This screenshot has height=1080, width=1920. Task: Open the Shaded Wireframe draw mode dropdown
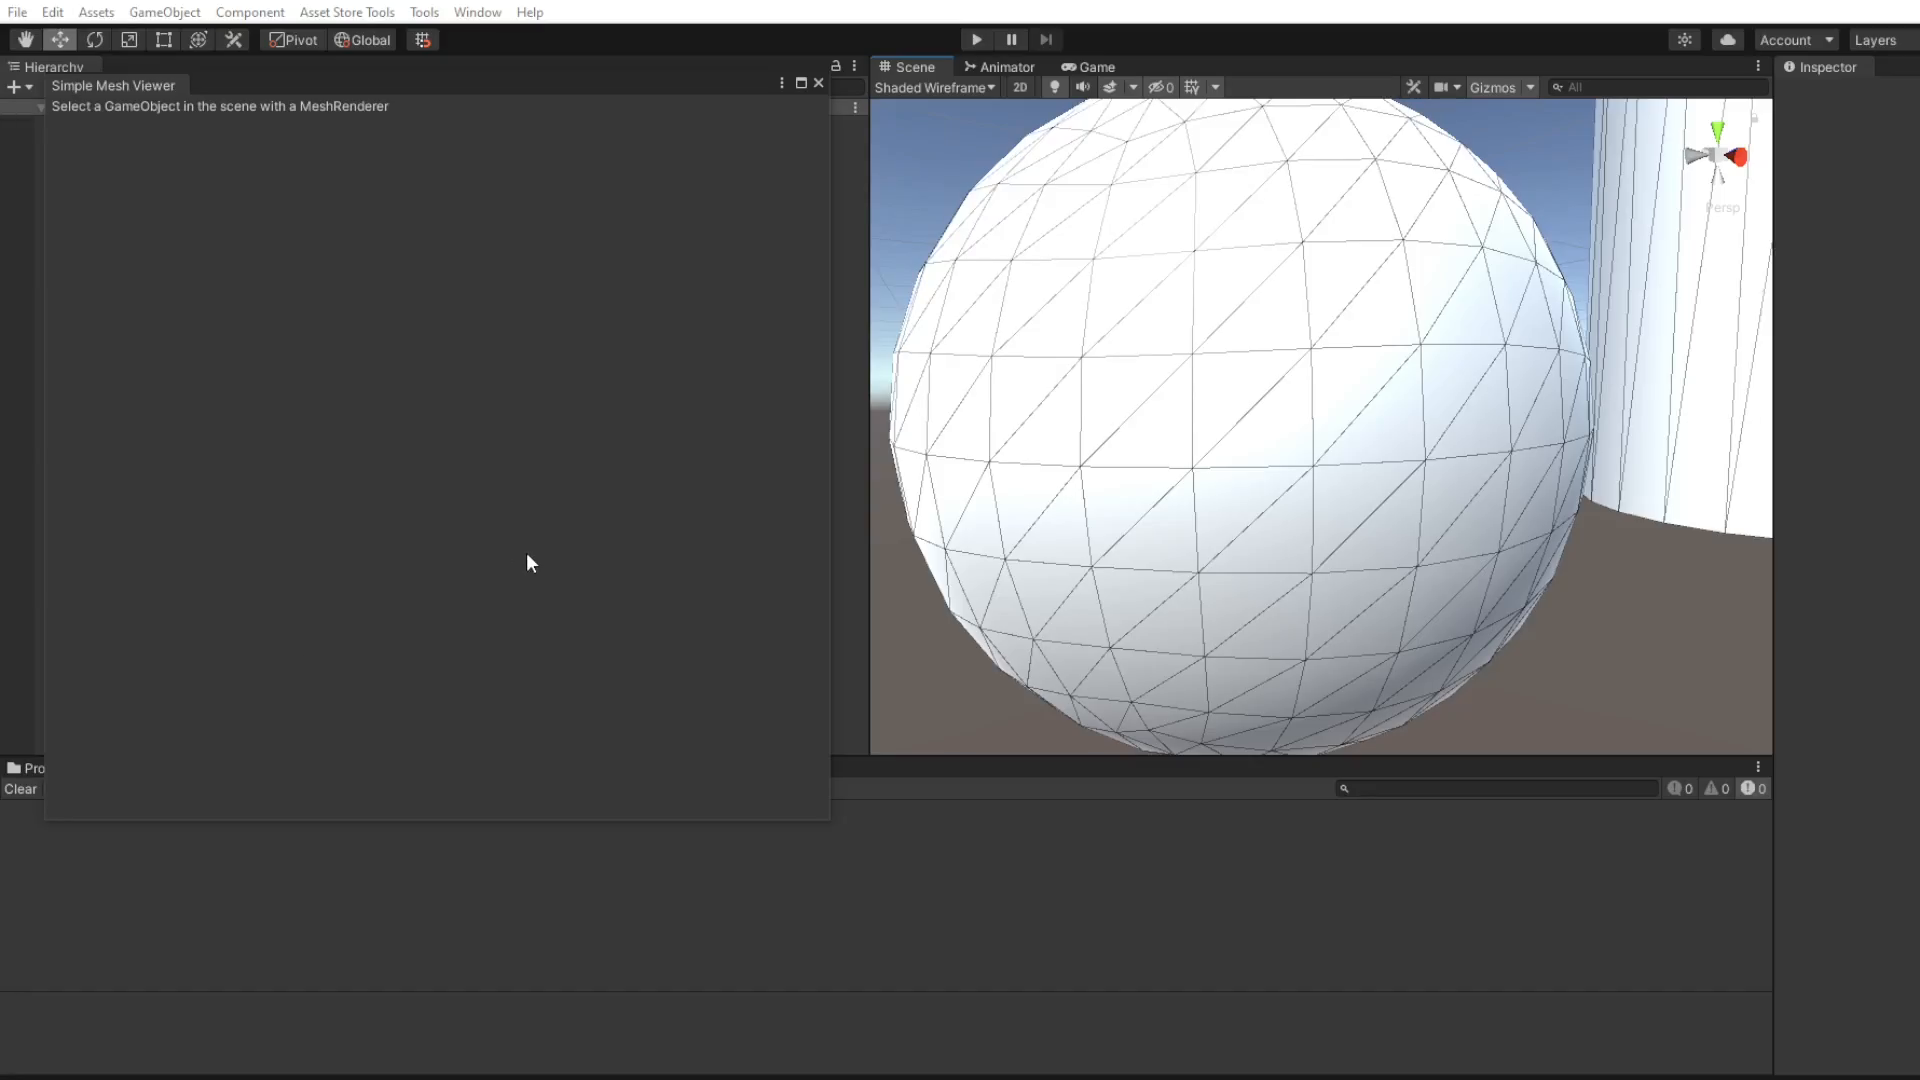pyautogui.click(x=934, y=88)
